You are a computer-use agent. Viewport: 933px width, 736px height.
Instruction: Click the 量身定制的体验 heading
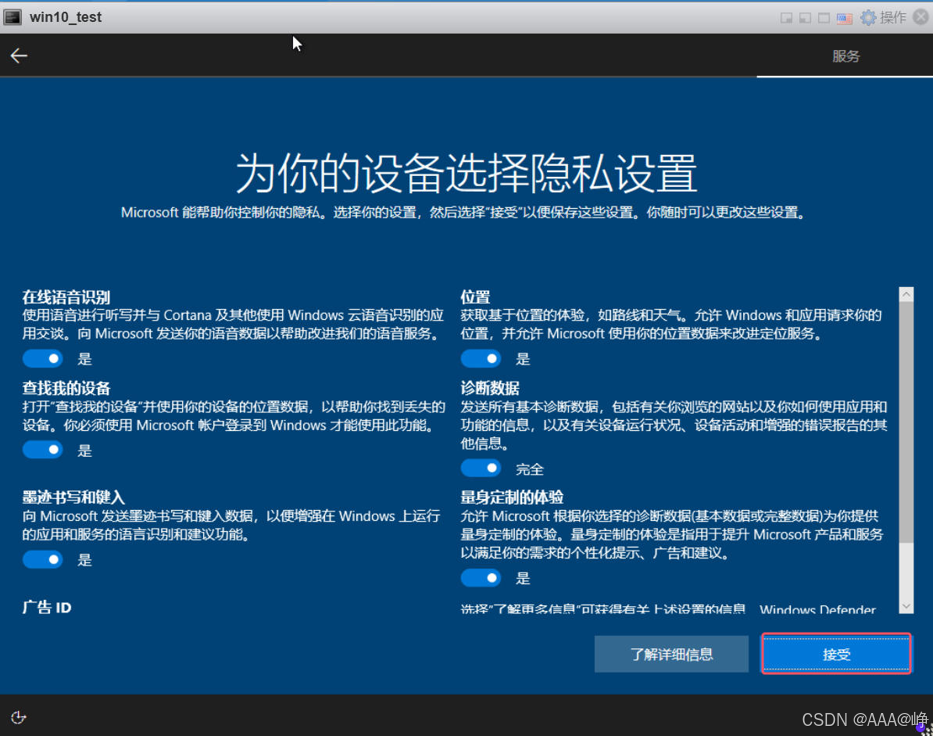[512, 497]
